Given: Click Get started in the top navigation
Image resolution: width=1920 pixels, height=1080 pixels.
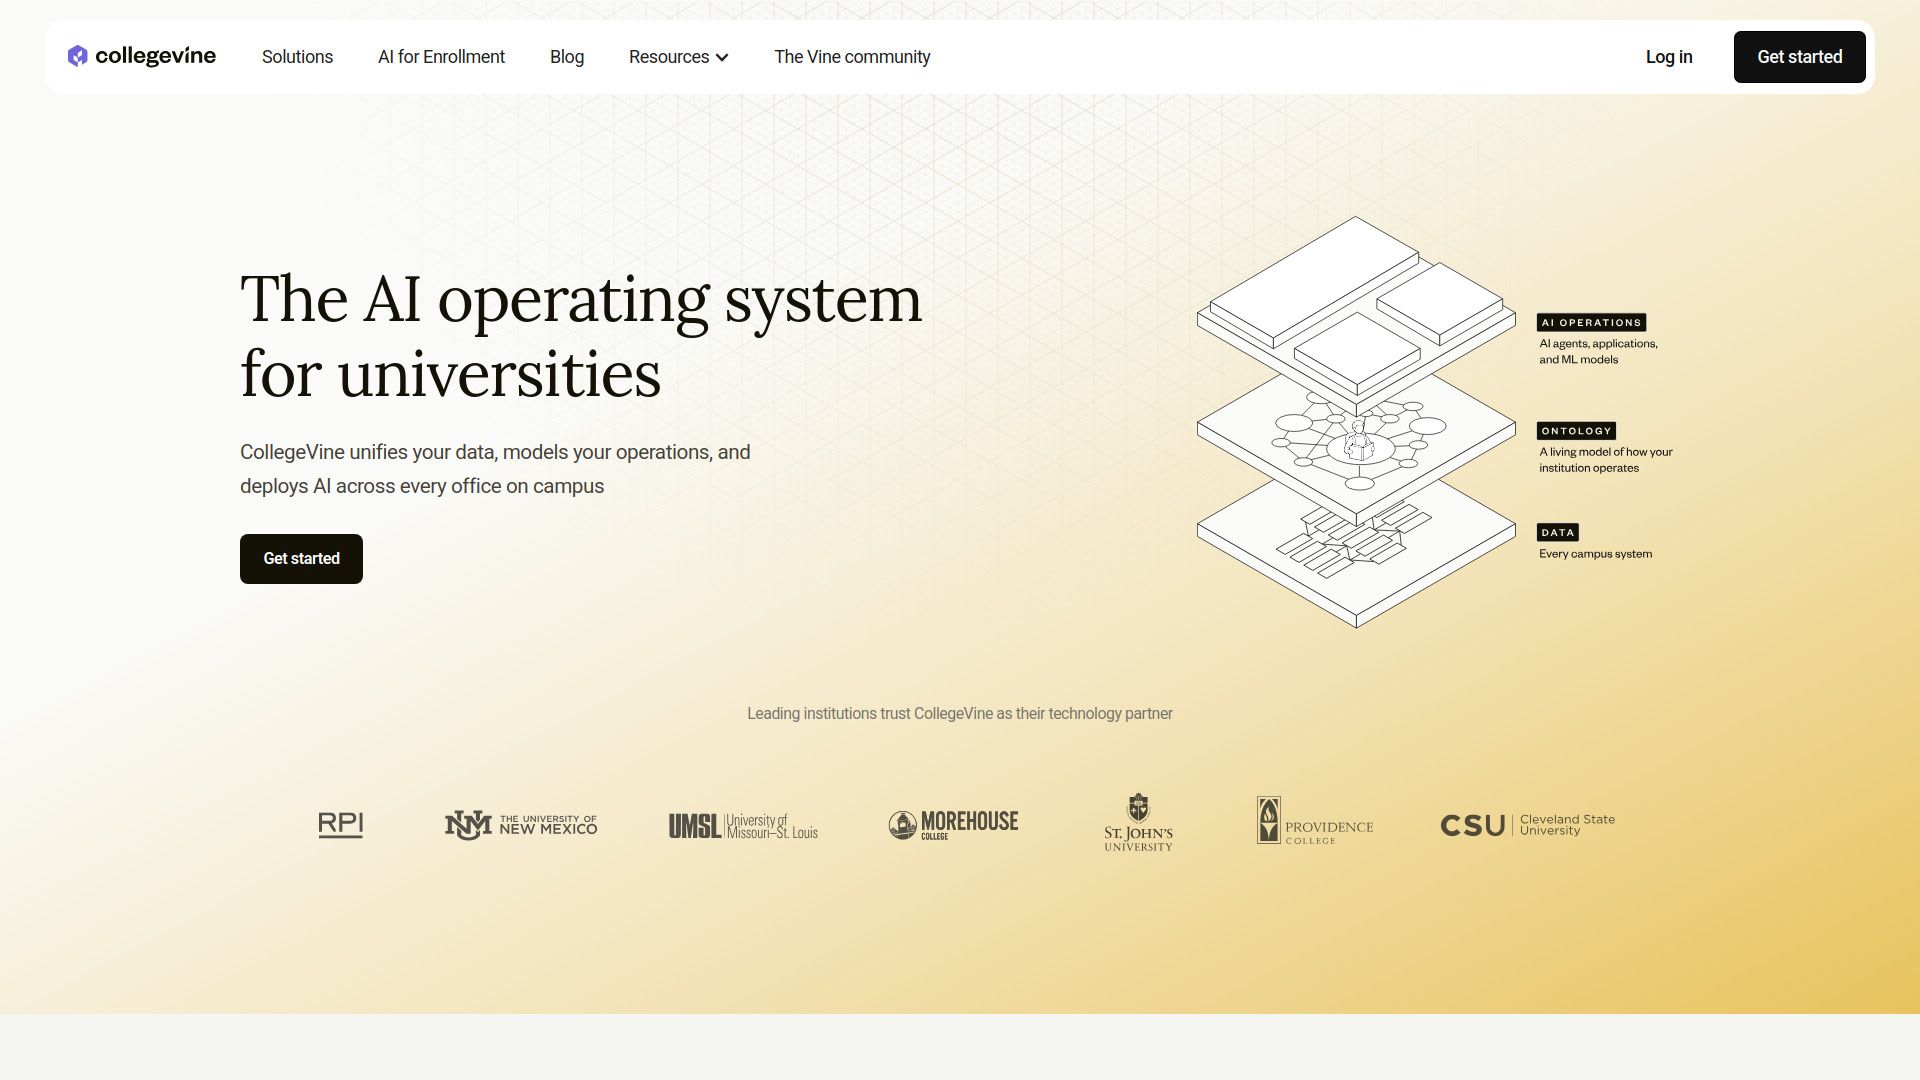Looking at the screenshot, I should pyautogui.click(x=1799, y=57).
